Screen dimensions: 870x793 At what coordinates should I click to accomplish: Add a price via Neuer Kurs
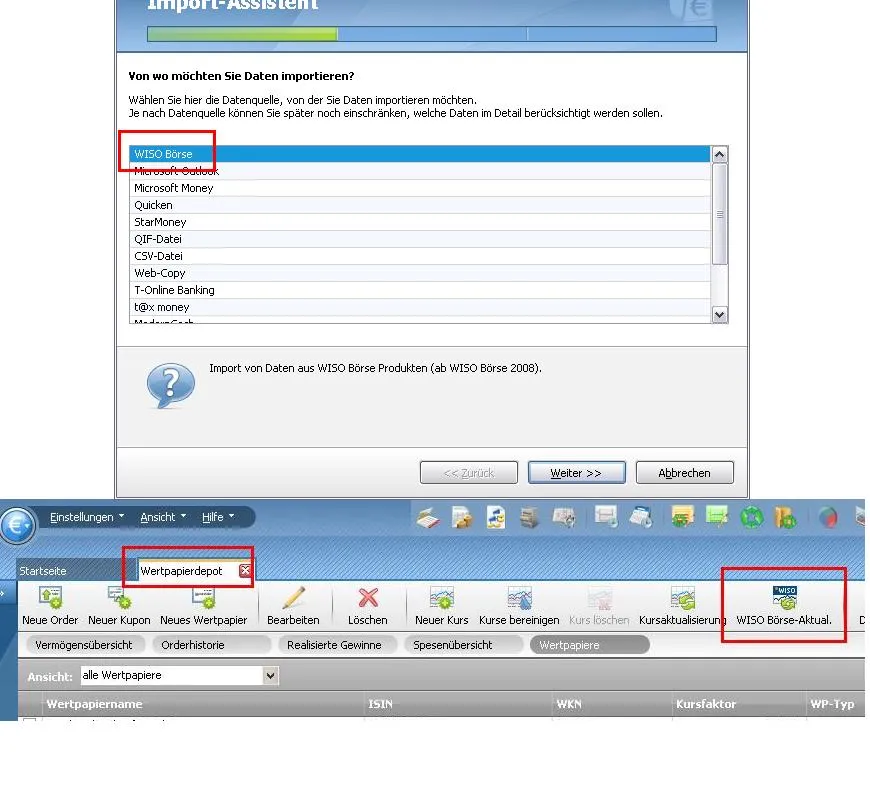[442, 598]
